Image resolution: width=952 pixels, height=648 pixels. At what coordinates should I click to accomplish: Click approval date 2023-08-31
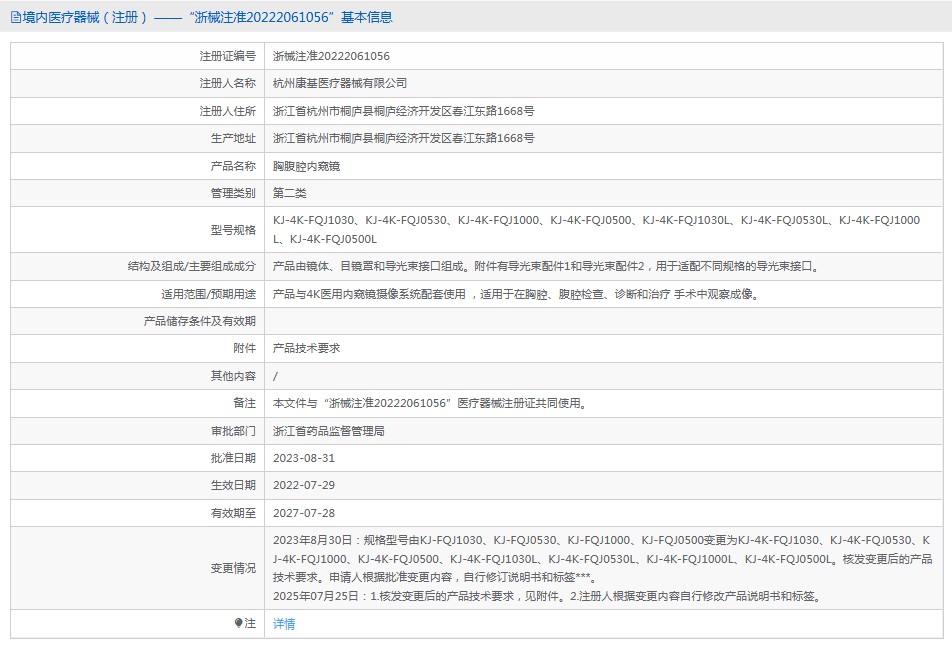click(x=304, y=458)
